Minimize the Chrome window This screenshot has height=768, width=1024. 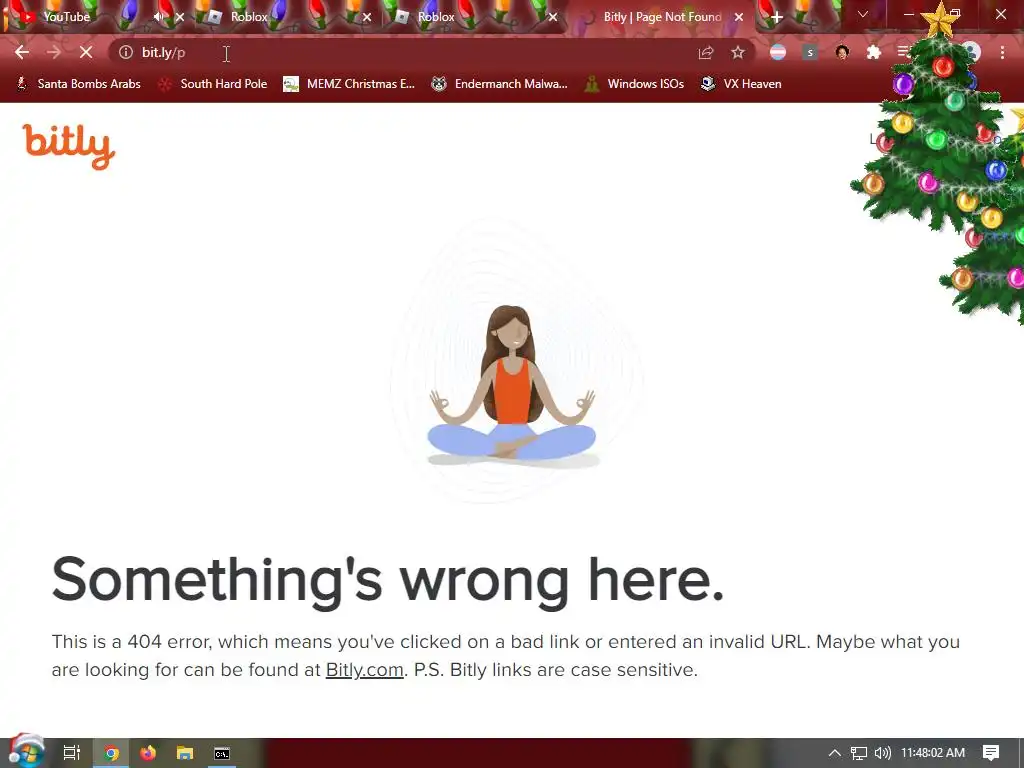908,14
